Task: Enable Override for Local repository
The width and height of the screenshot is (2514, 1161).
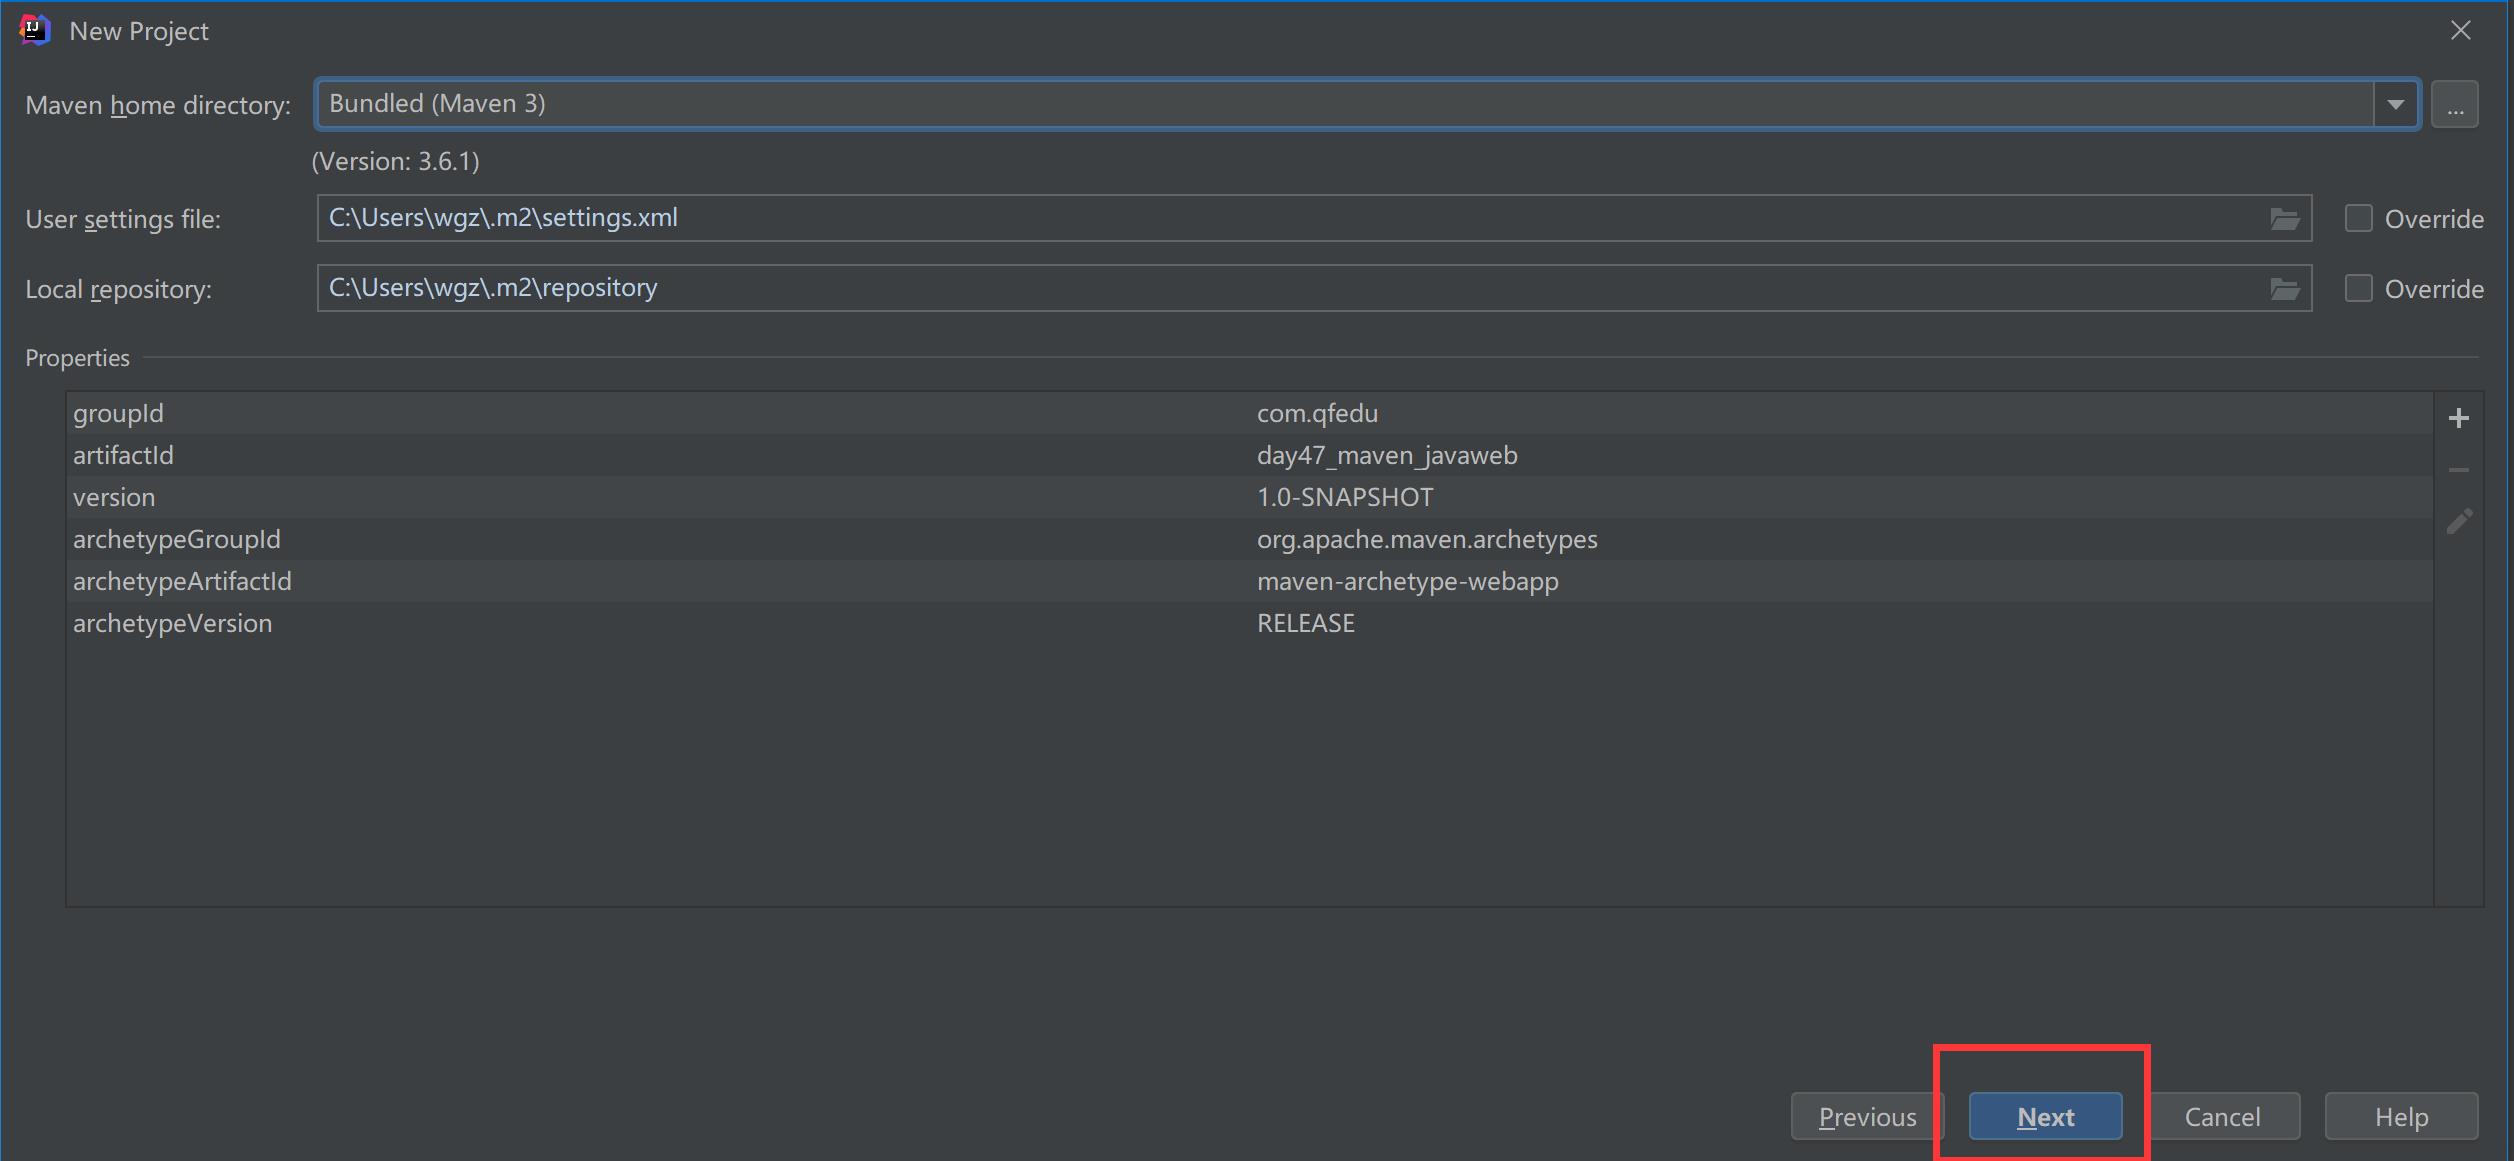Action: (2358, 288)
